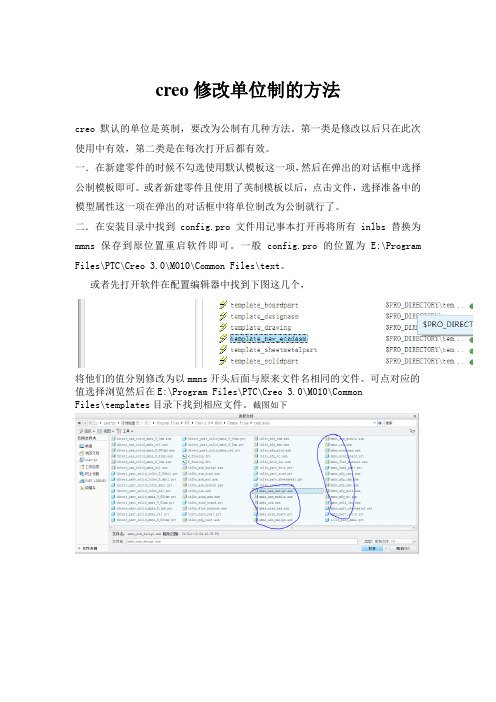Click lightning icon beside template_solidpart
Screen dimensions: 496x702
223,360
